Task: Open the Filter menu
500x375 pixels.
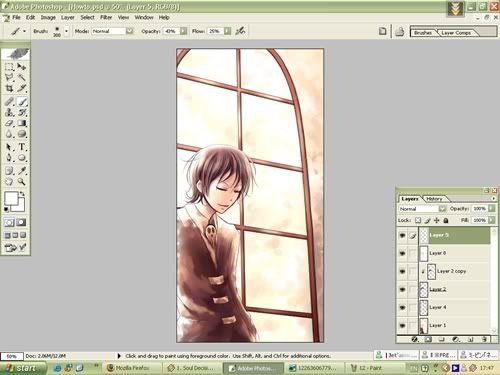Action: point(106,17)
